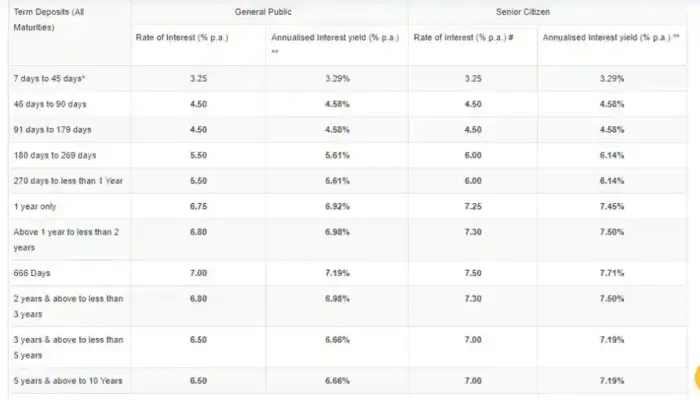Click the orange floating button at right edge
The width and height of the screenshot is (700, 411).
tap(694, 377)
